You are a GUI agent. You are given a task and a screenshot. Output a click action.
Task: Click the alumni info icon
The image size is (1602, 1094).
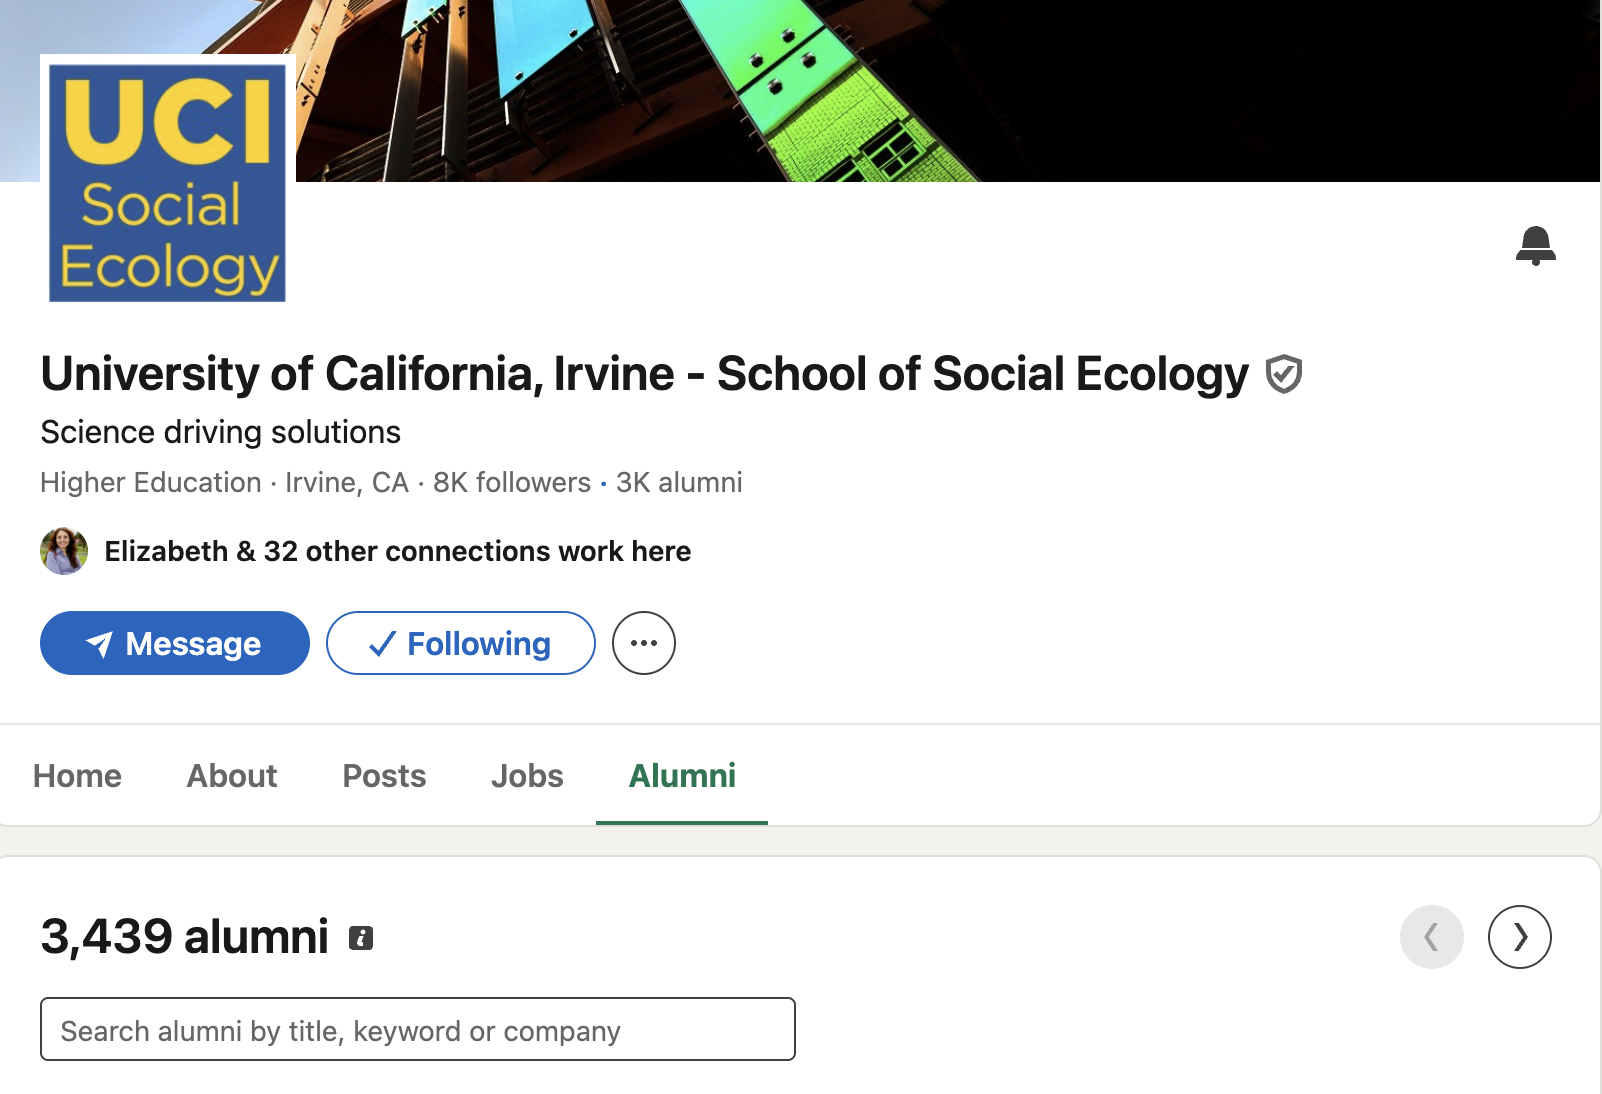coord(361,938)
